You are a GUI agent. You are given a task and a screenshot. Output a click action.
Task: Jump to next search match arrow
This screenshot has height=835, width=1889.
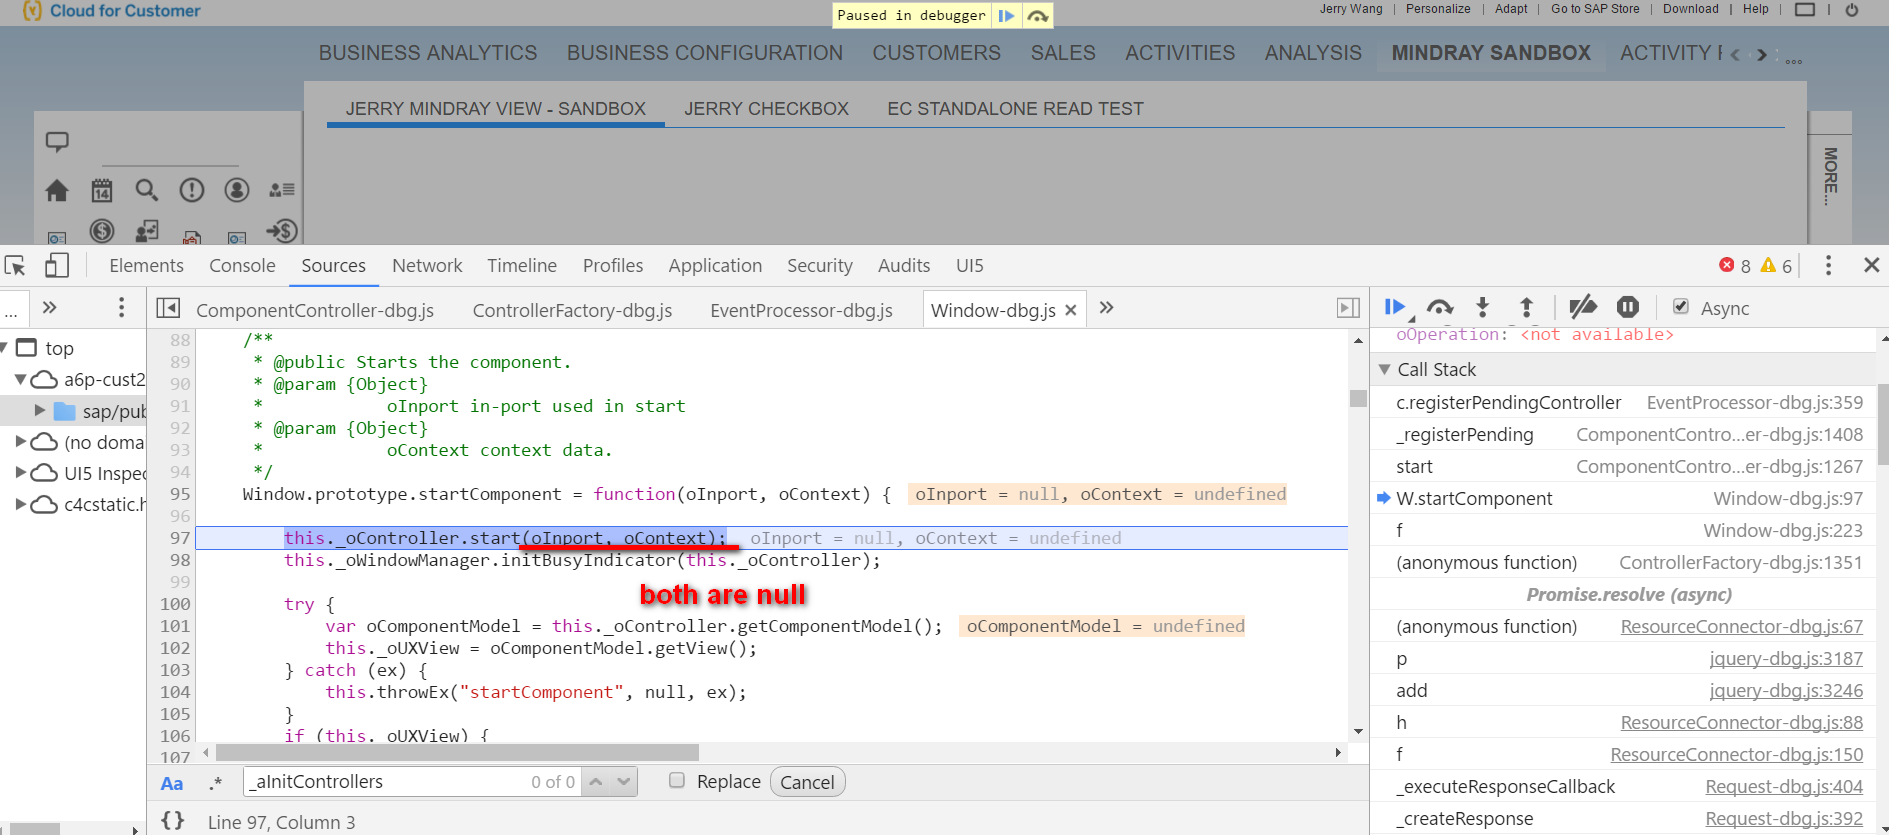(x=624, y=781)
